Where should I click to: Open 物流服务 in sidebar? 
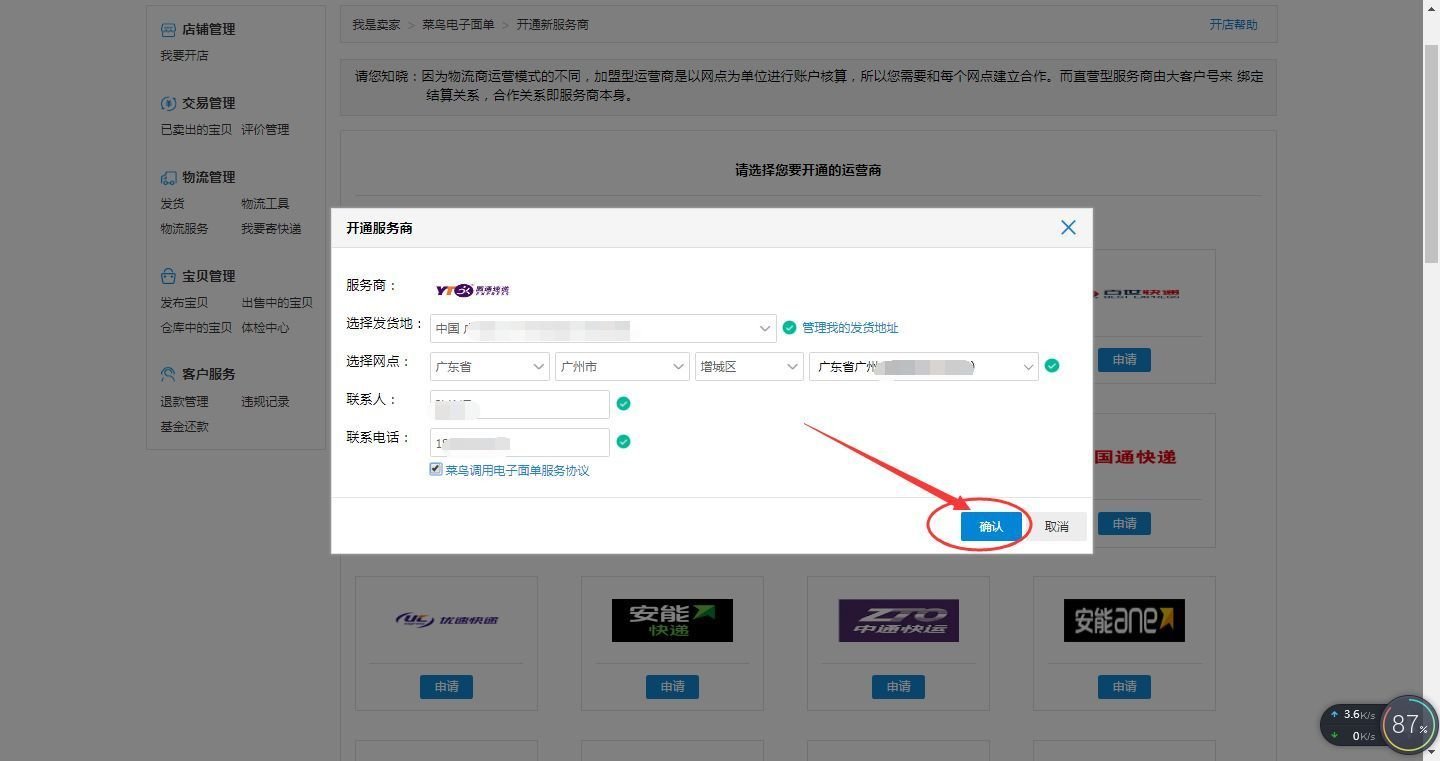184,229
